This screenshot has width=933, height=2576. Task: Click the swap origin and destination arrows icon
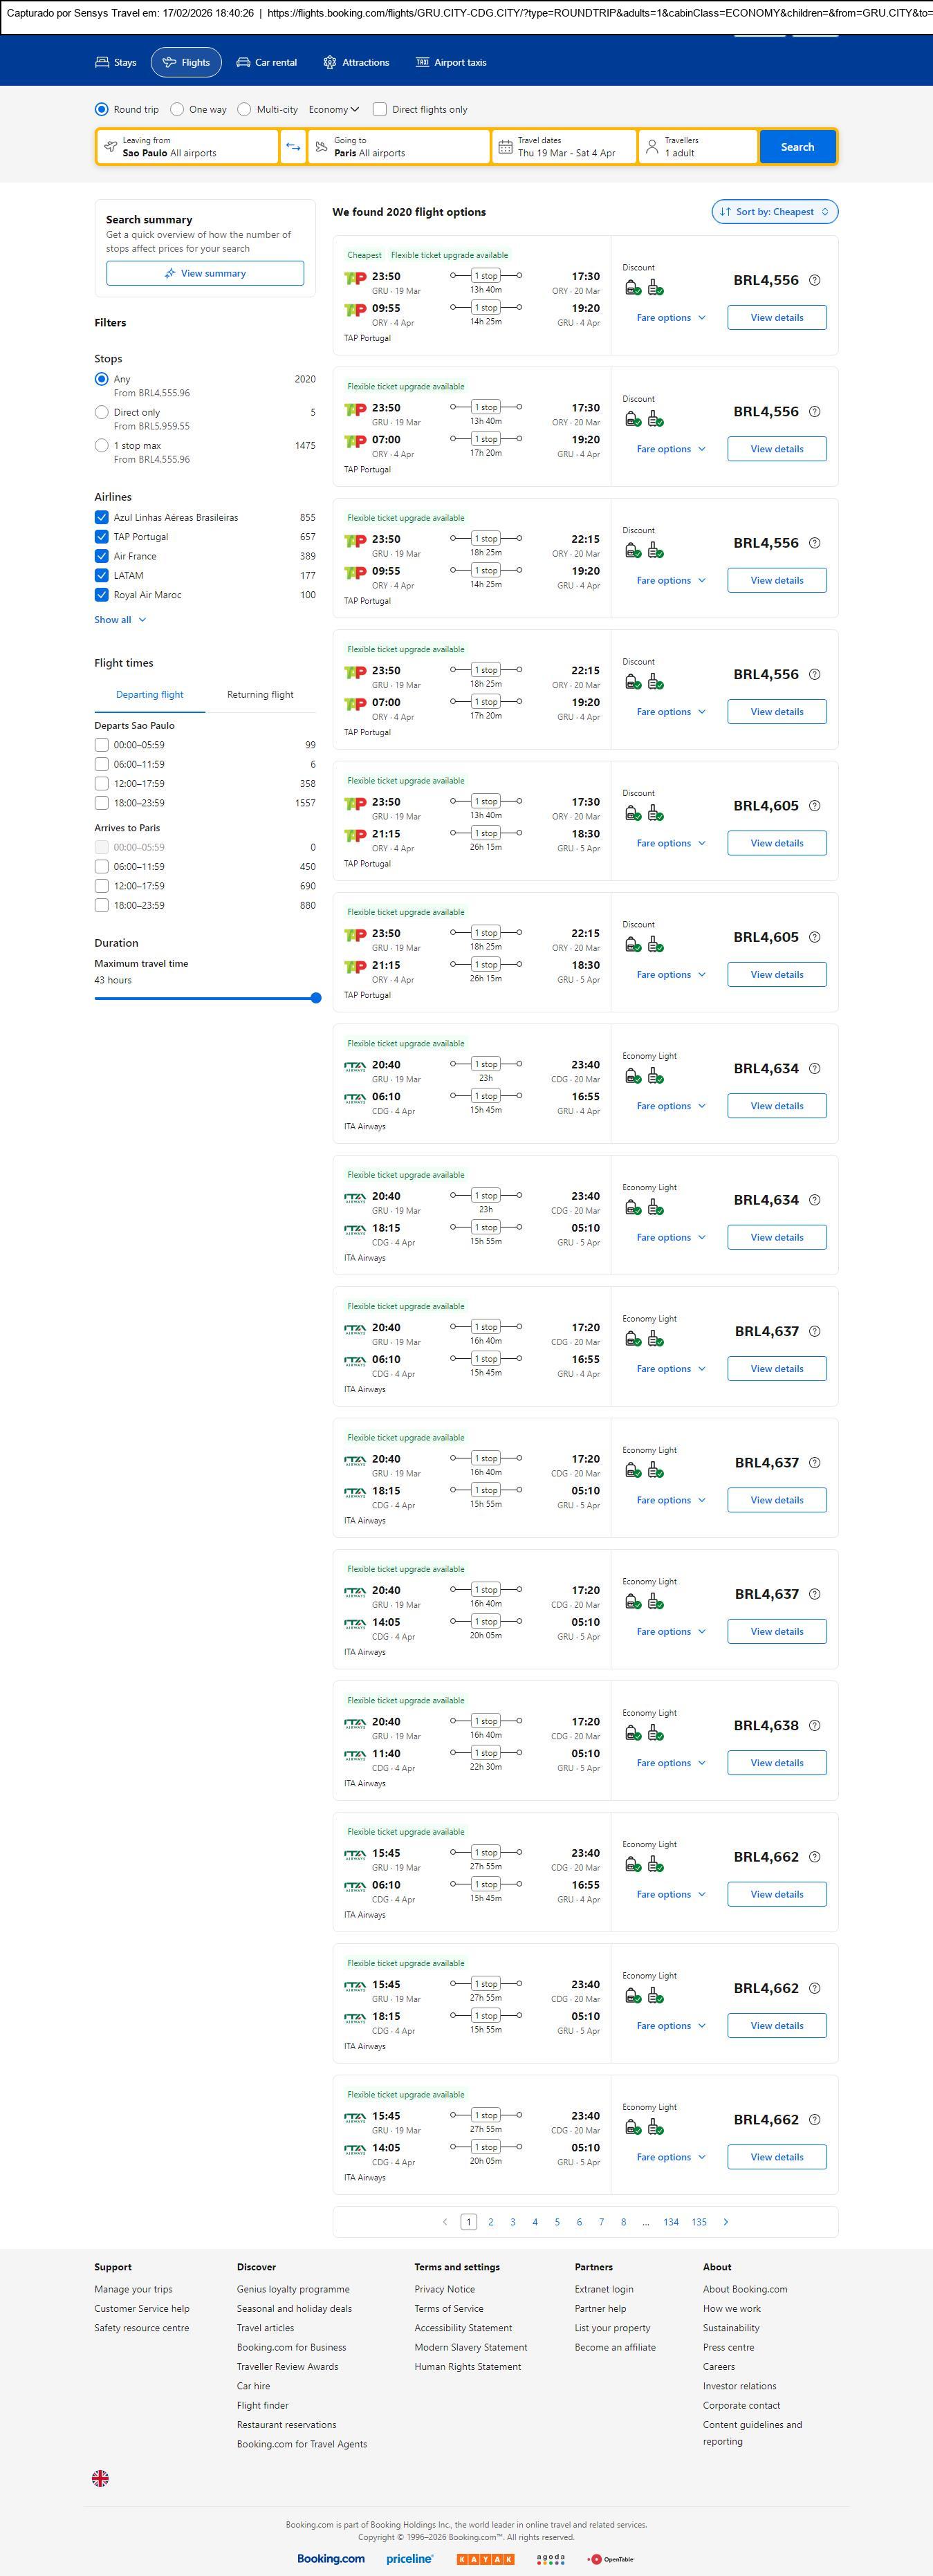click(293, 147)
